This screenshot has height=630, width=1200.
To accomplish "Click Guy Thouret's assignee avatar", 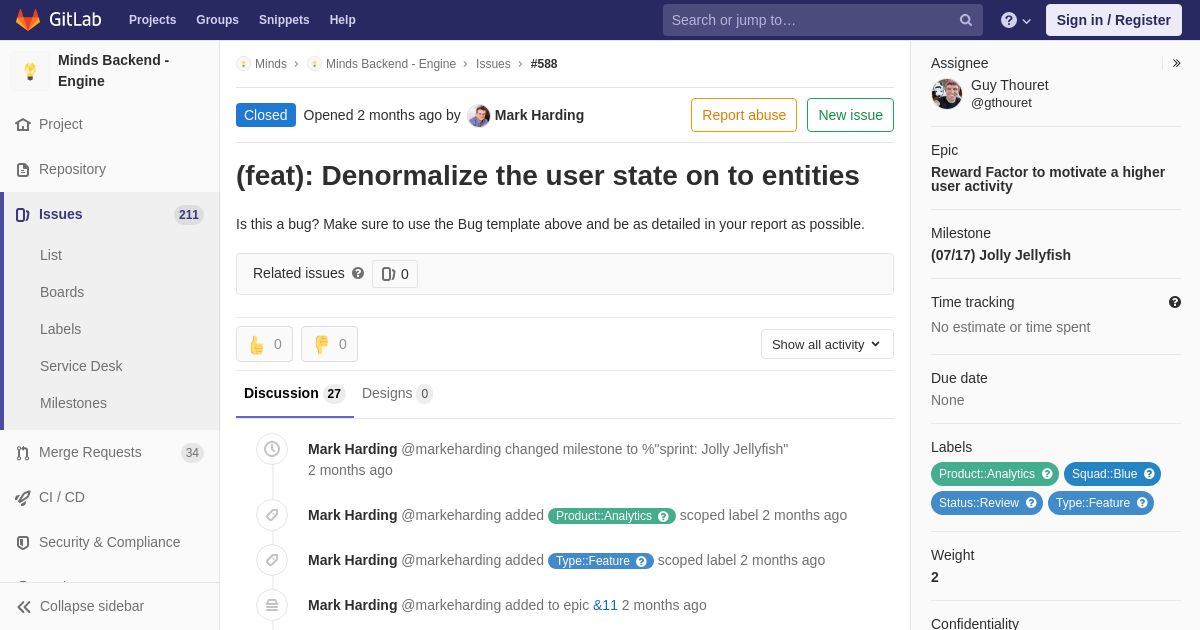I will (x=947, y=94).
